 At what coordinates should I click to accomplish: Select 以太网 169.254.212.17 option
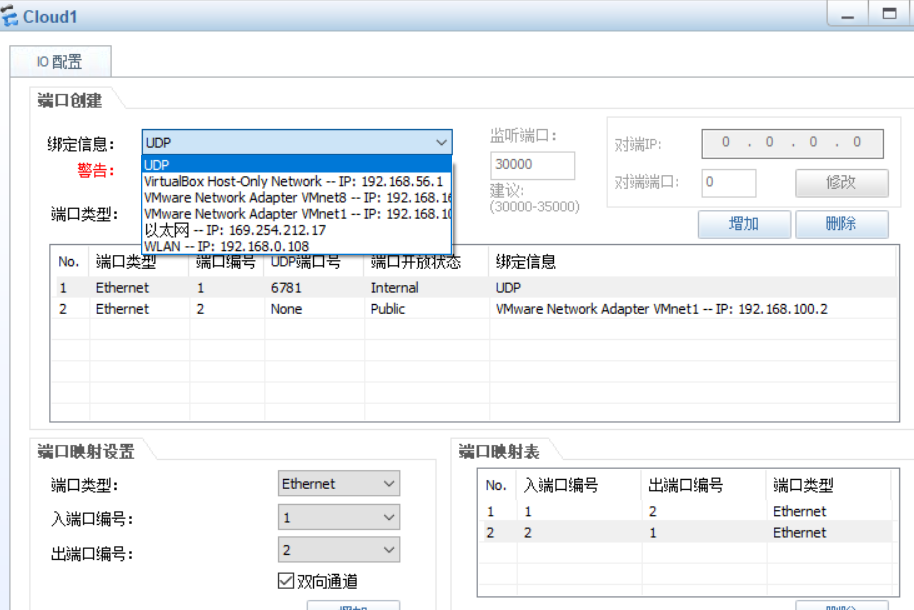297,230
